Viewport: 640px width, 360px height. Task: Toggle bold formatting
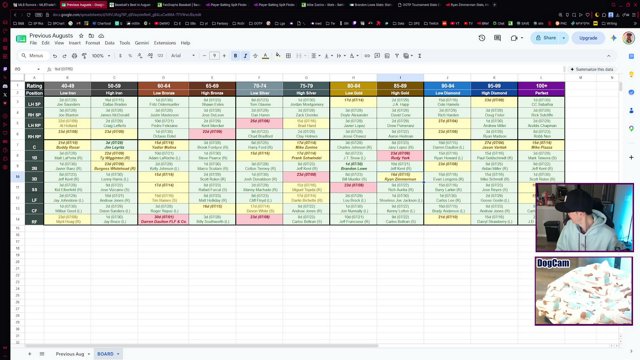236,56
